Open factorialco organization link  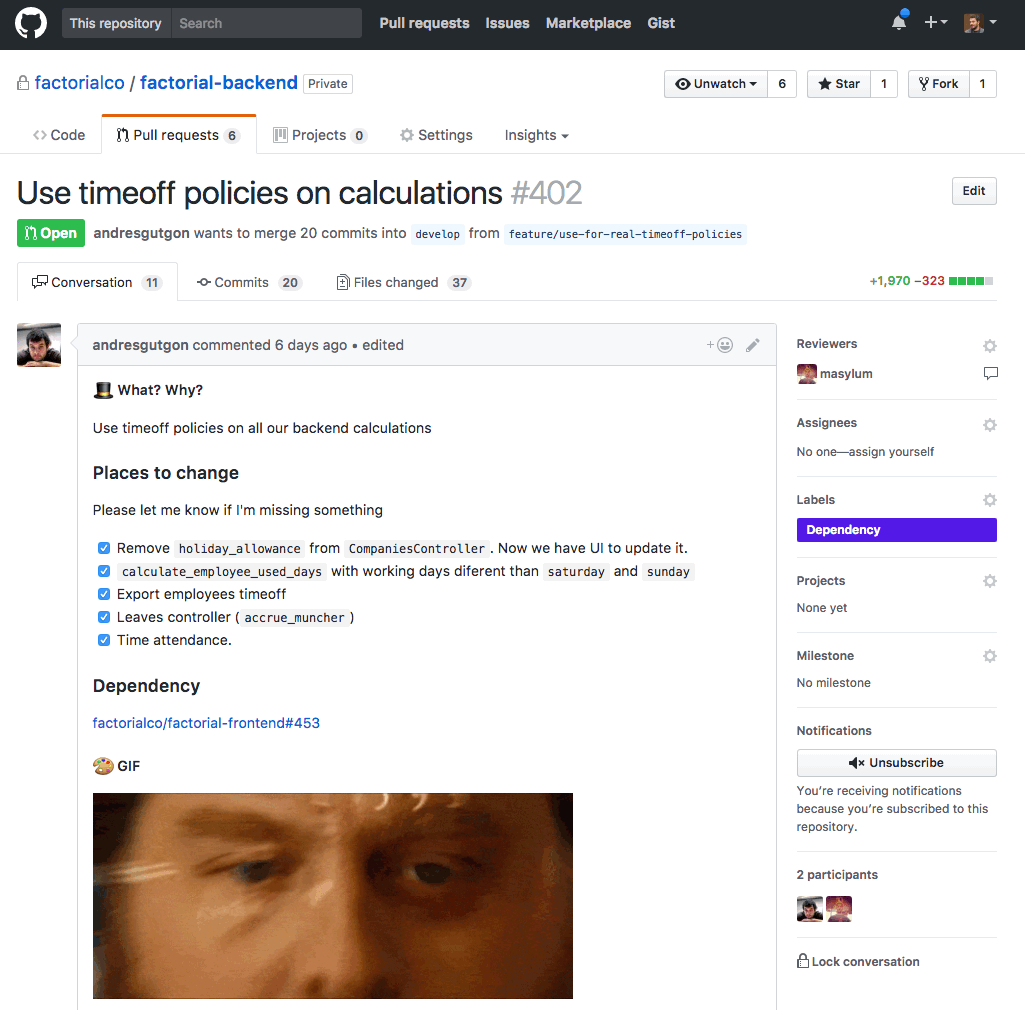[79, 83]
